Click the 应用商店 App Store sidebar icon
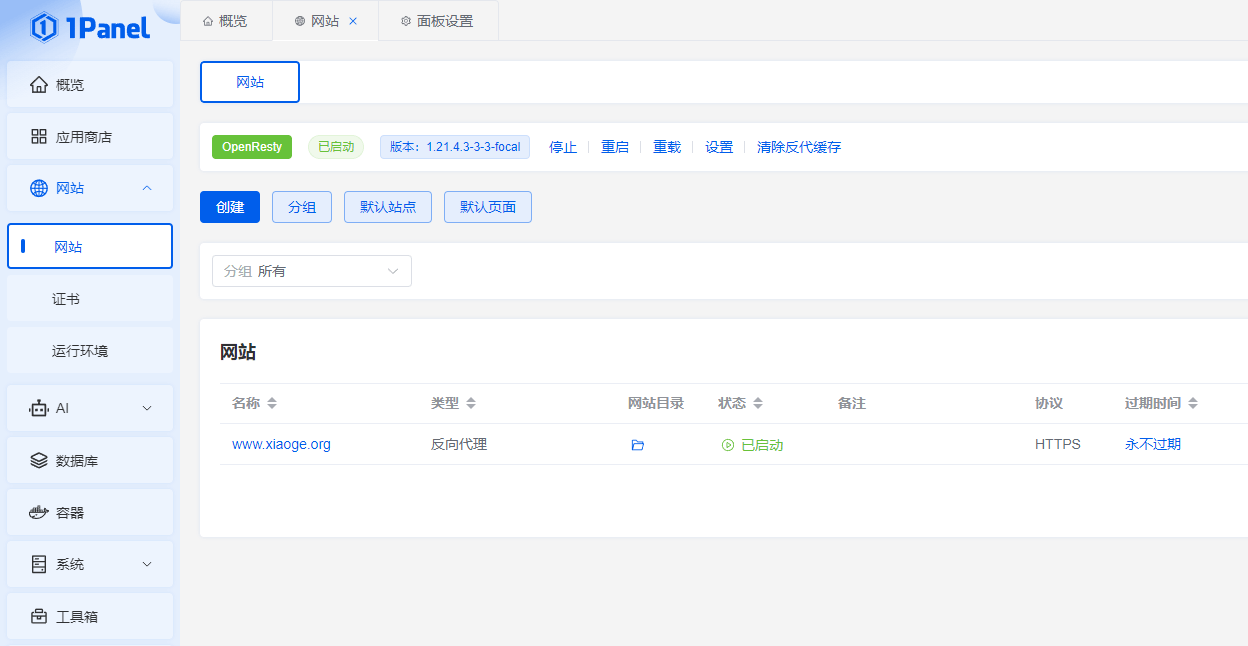Image resolution: width=1248 pixels, height=646 pixels. point(40,136)
